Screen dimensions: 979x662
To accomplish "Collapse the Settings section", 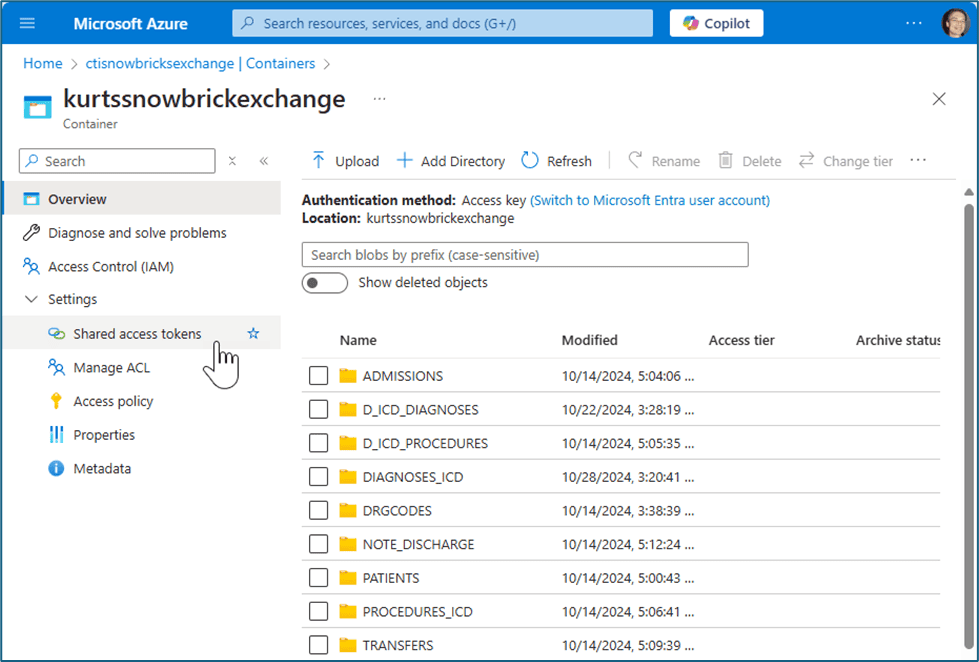I will [31, 299].
